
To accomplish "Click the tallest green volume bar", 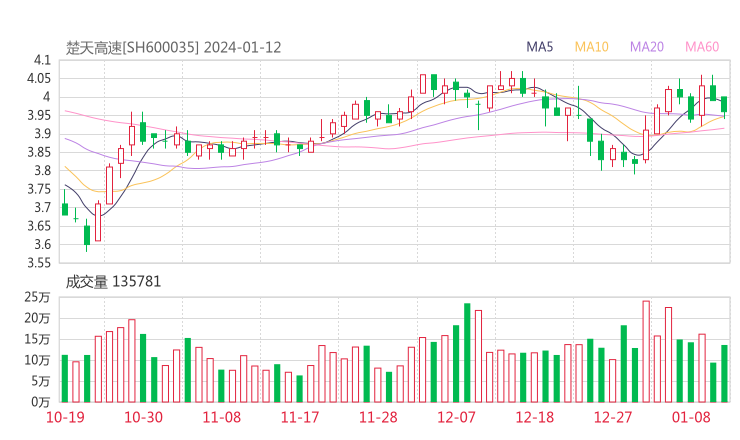I will point(467,353).
